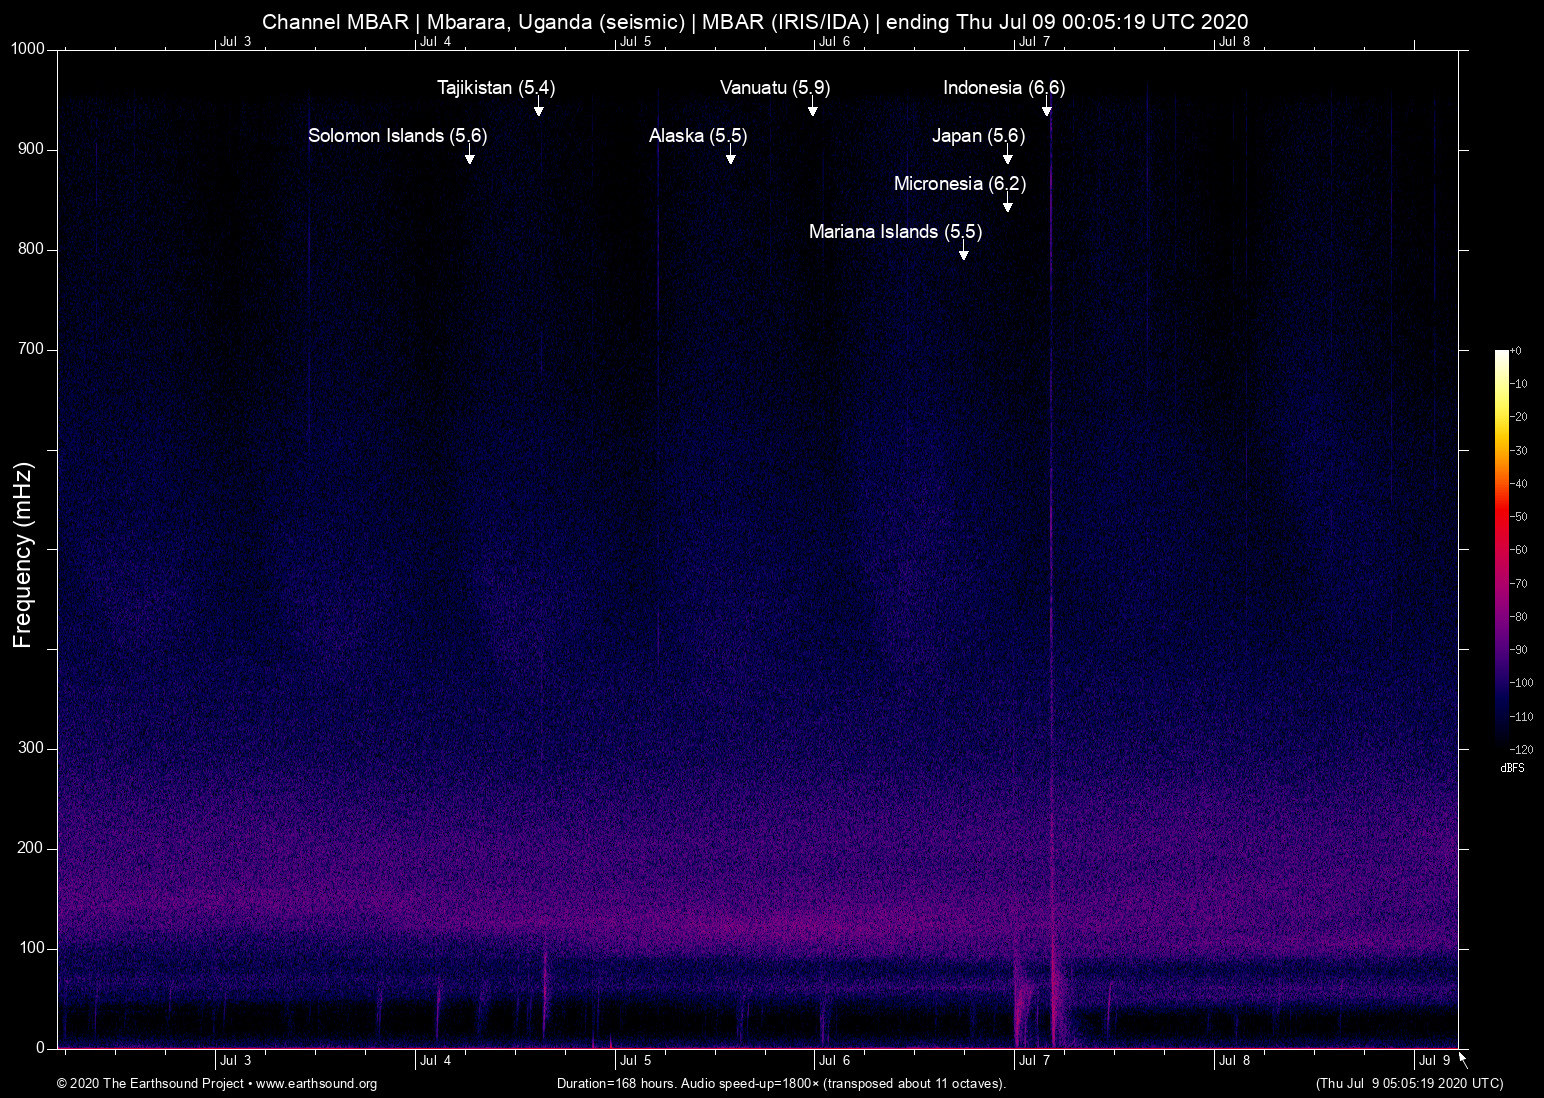Click the arrow beneath Japan (5.6)
The width and height of the screenshot is (1544, 1098).
[x=1007, y=157]
